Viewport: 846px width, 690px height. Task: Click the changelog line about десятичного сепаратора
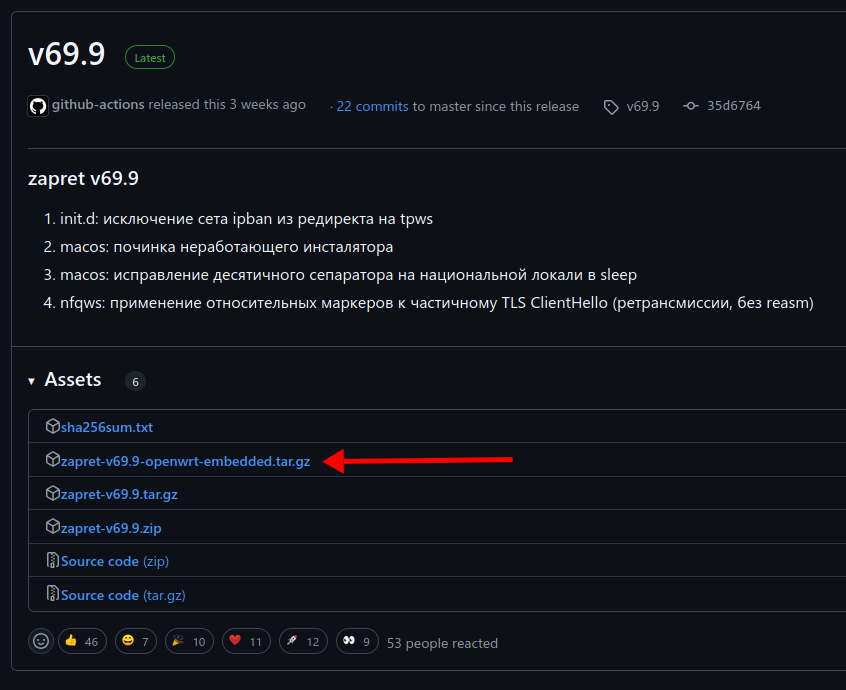pyautogui.click(x=349, y=275)
